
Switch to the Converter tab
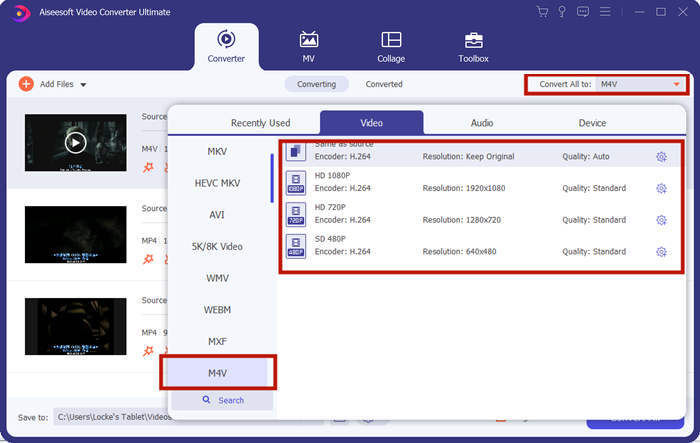[226, 46]
